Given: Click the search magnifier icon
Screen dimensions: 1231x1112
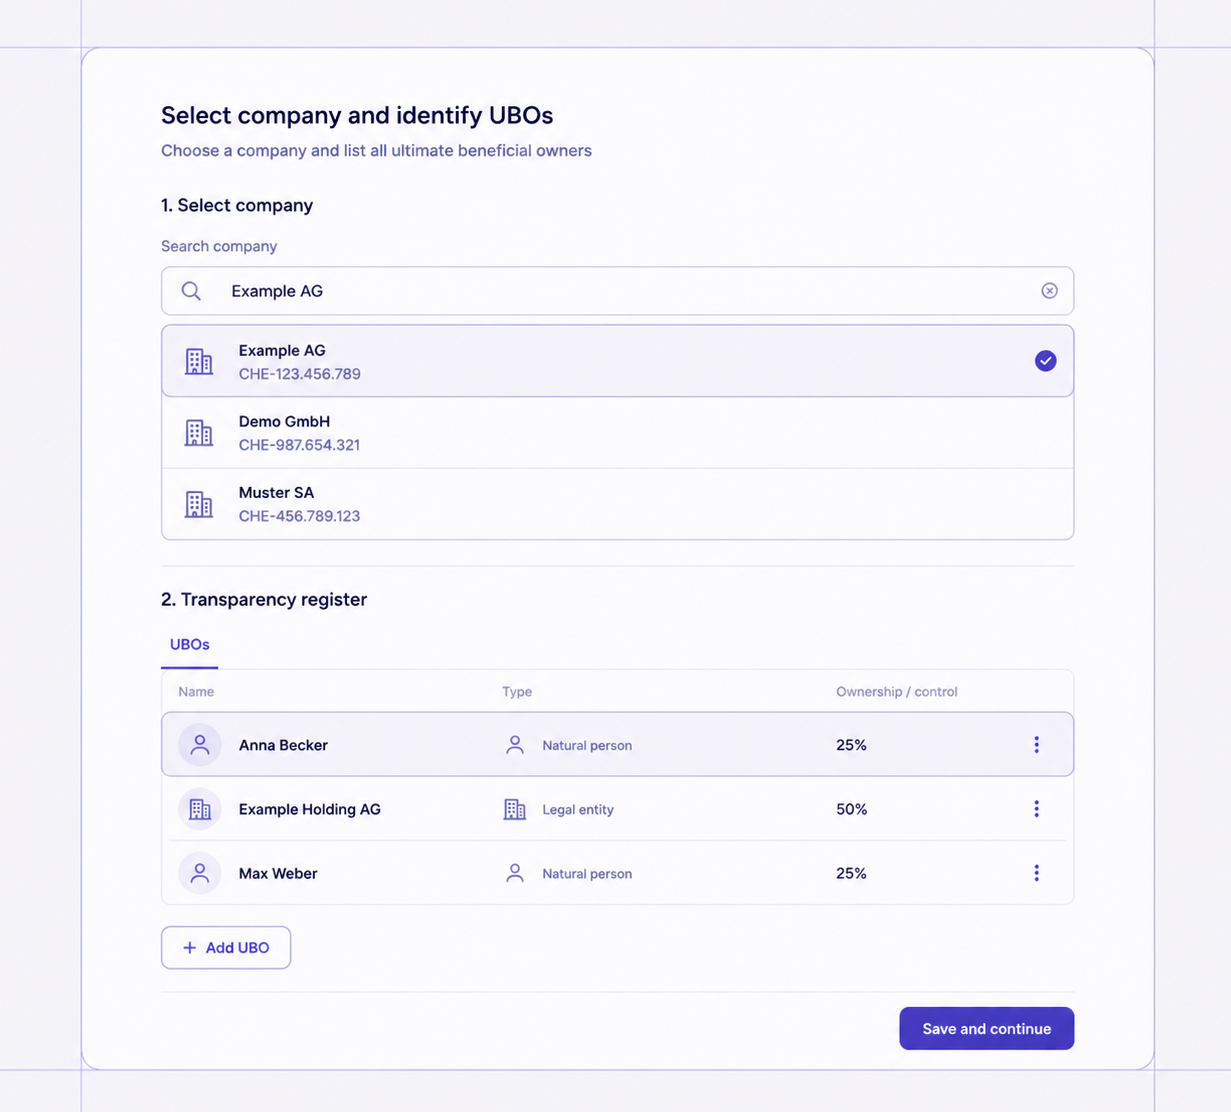Looking at the screenshot, I should point(191,291).
